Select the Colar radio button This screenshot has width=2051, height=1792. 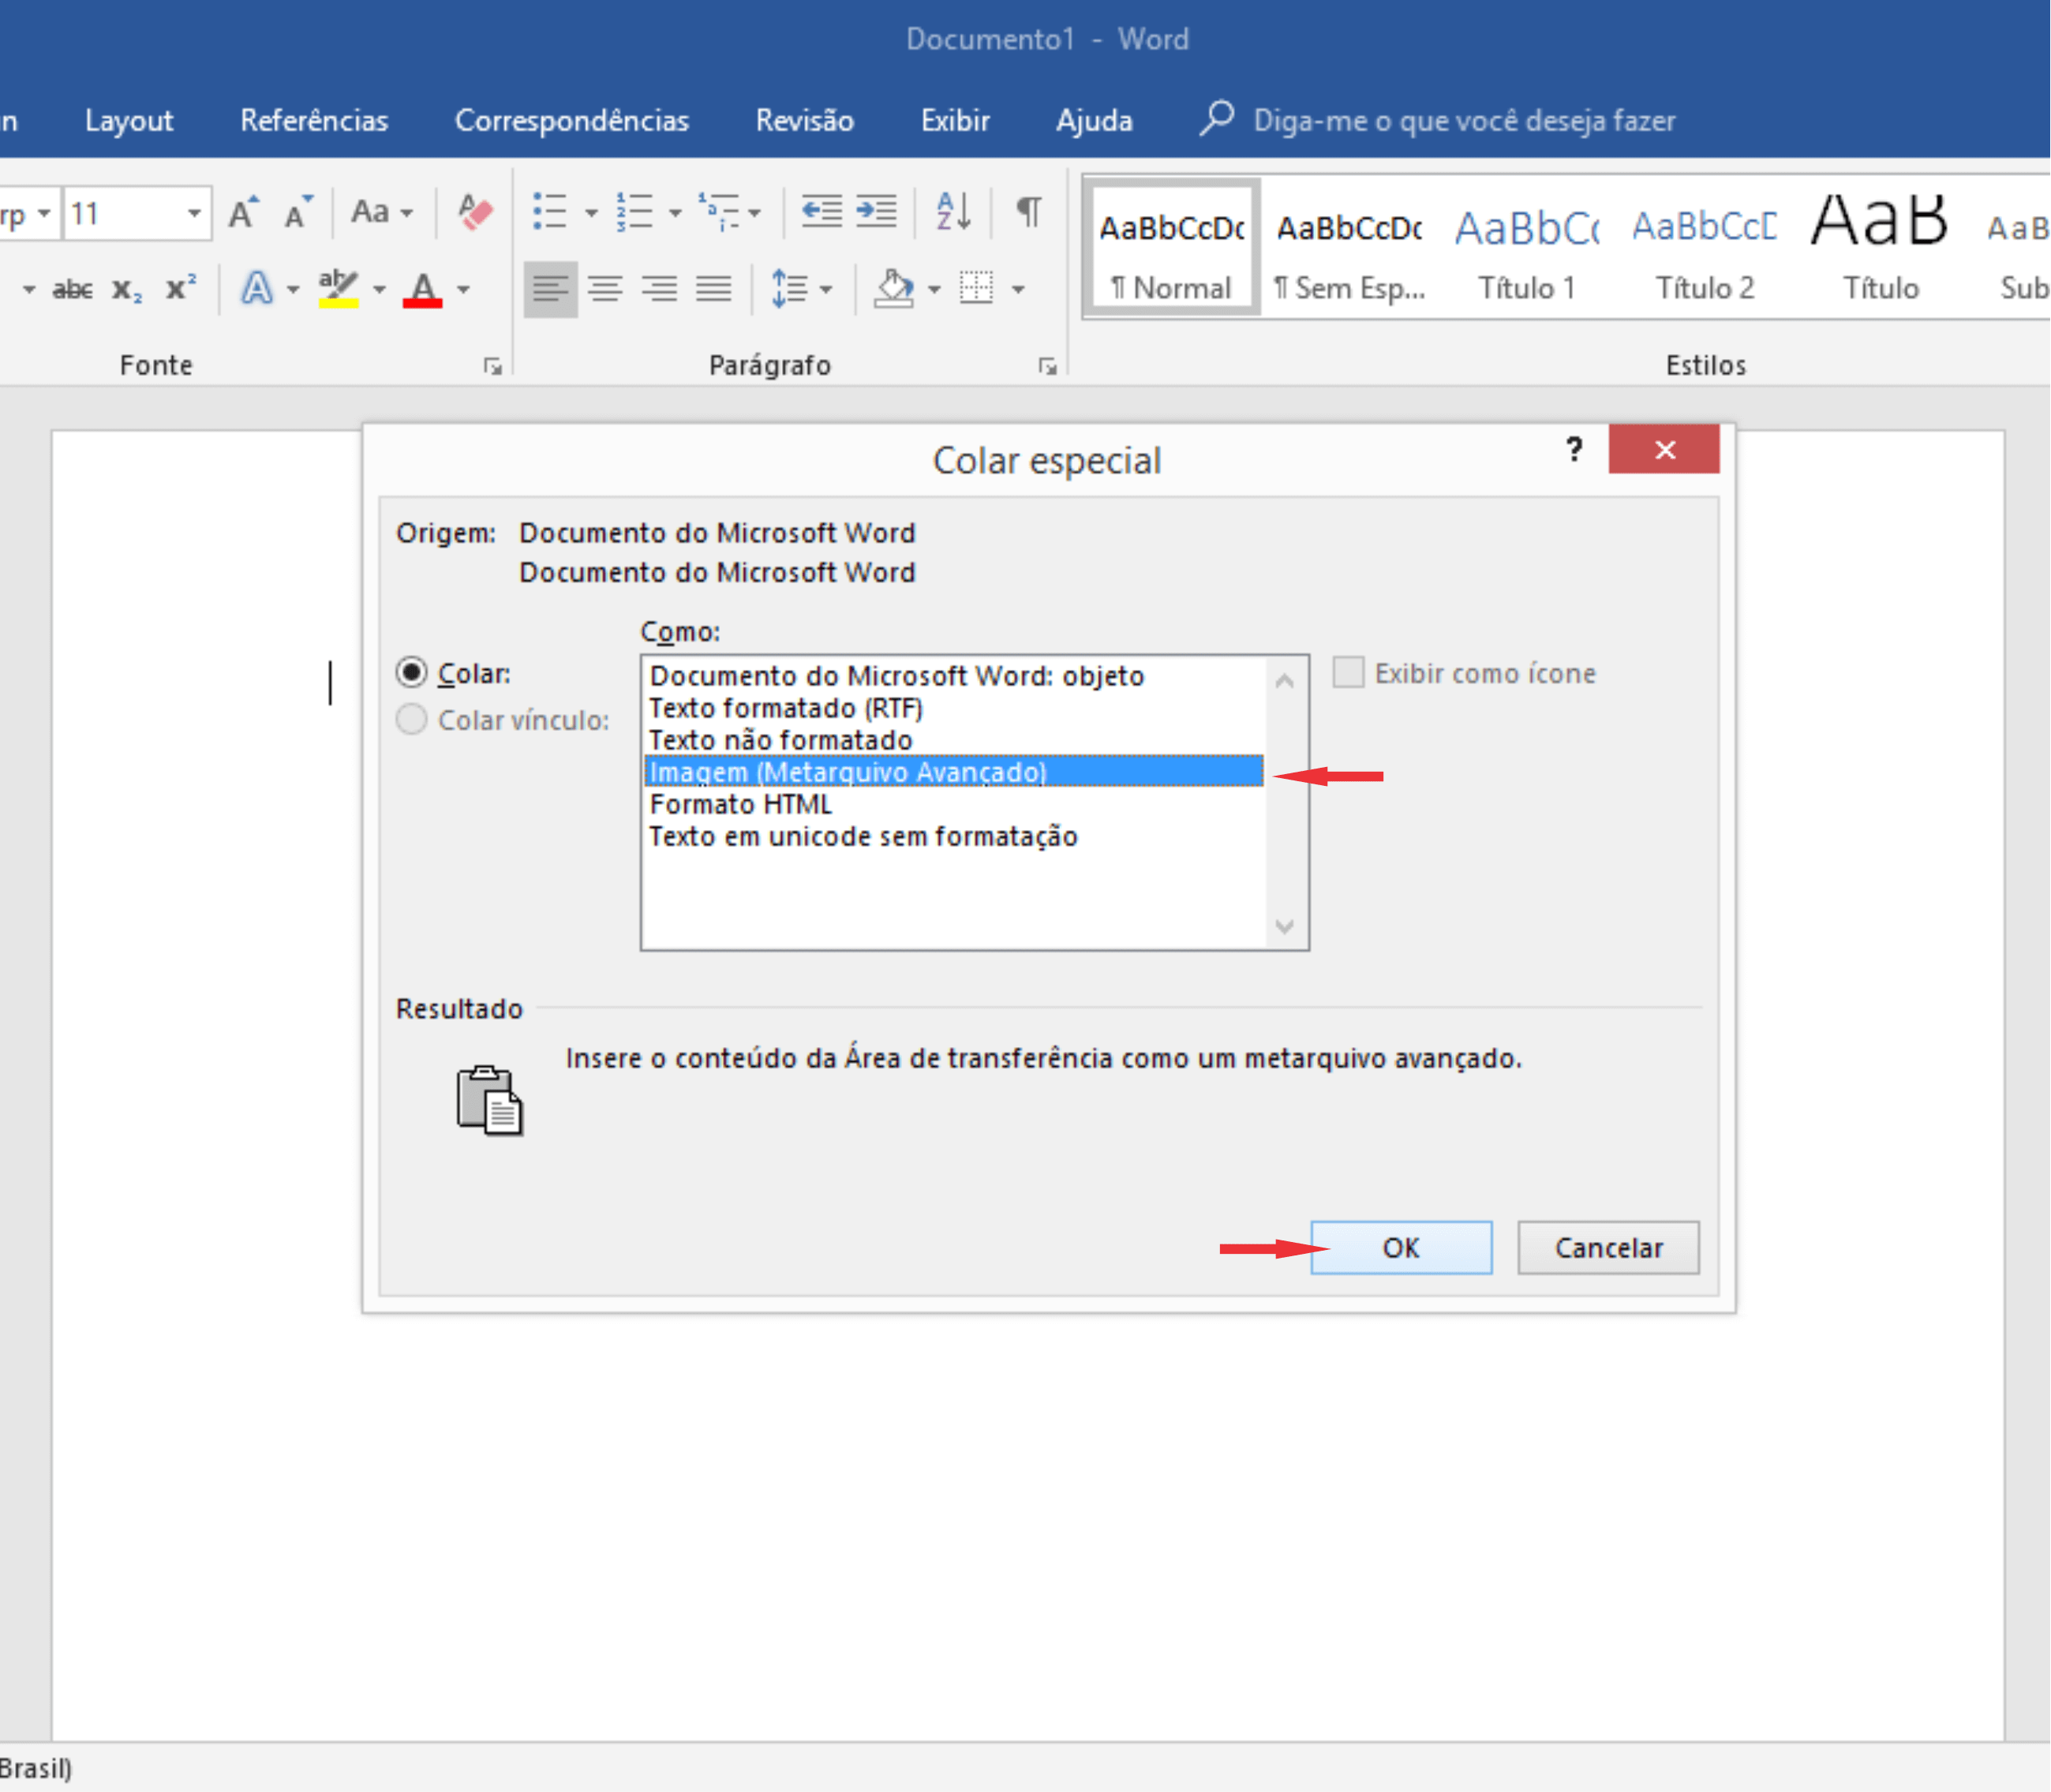click(411, 672)
